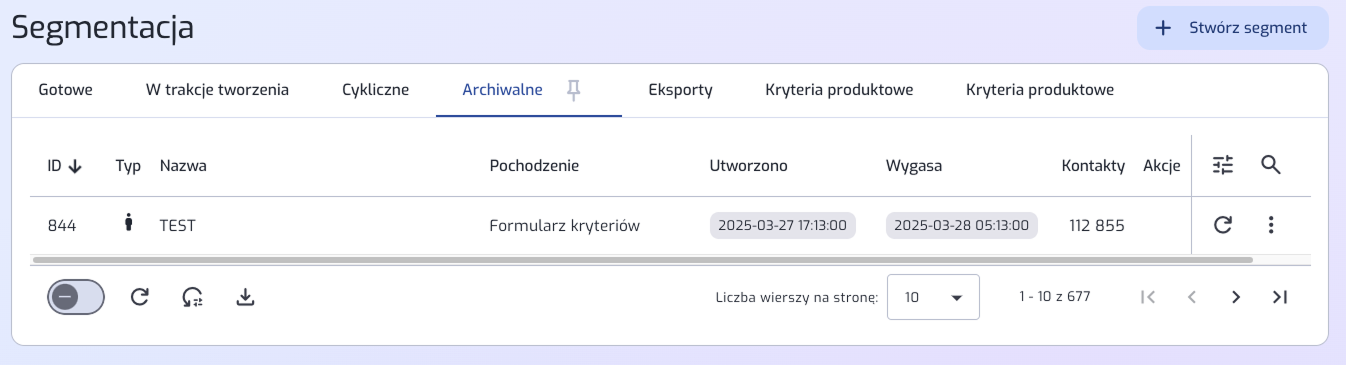Create a new segment with Stwórz segment
The width and height of the screenshot is (1346, 365).
[1233, 28]
